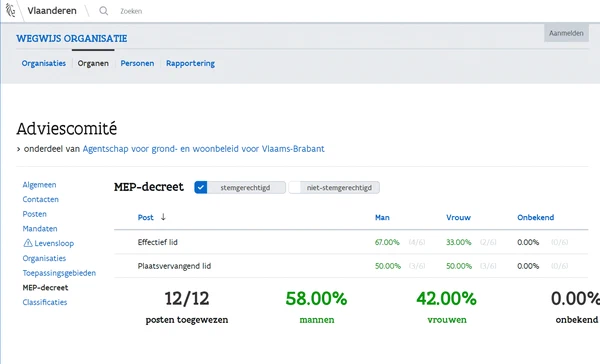This screenshot has height=364, width=600.
Task: Click the Effectief lid row label
Action: pos(158,242)
